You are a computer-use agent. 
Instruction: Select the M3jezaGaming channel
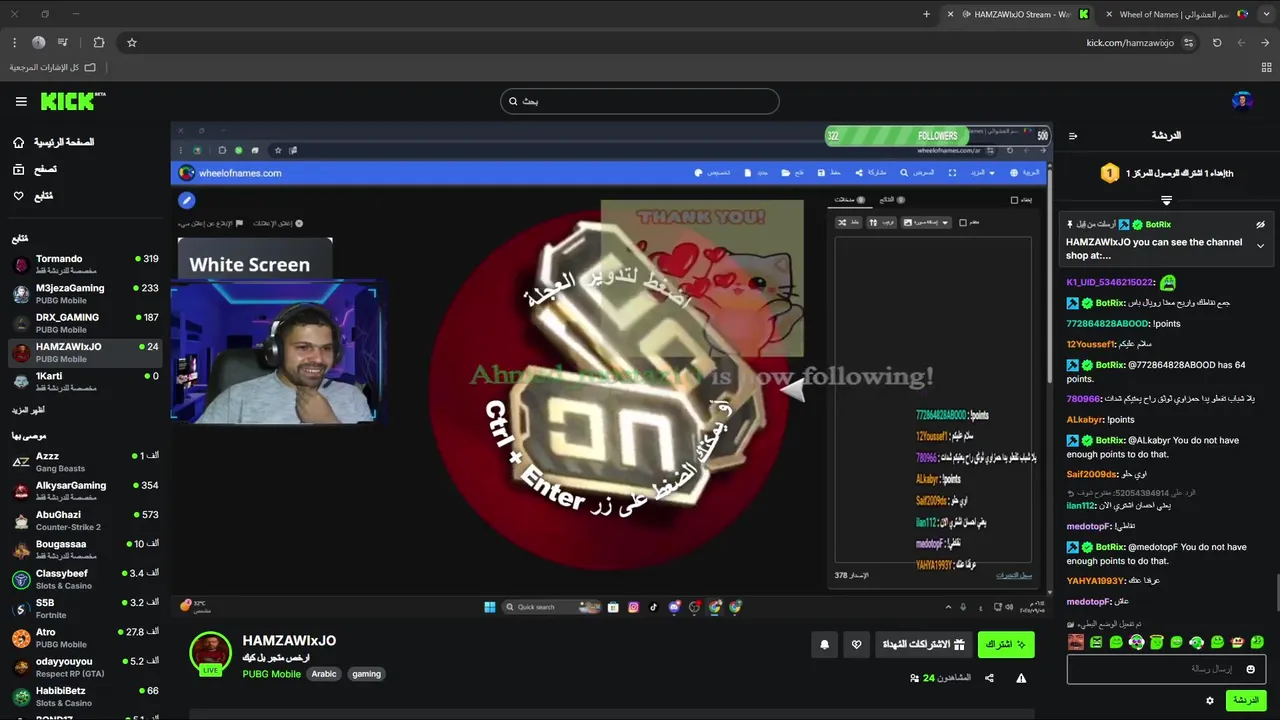85,293
